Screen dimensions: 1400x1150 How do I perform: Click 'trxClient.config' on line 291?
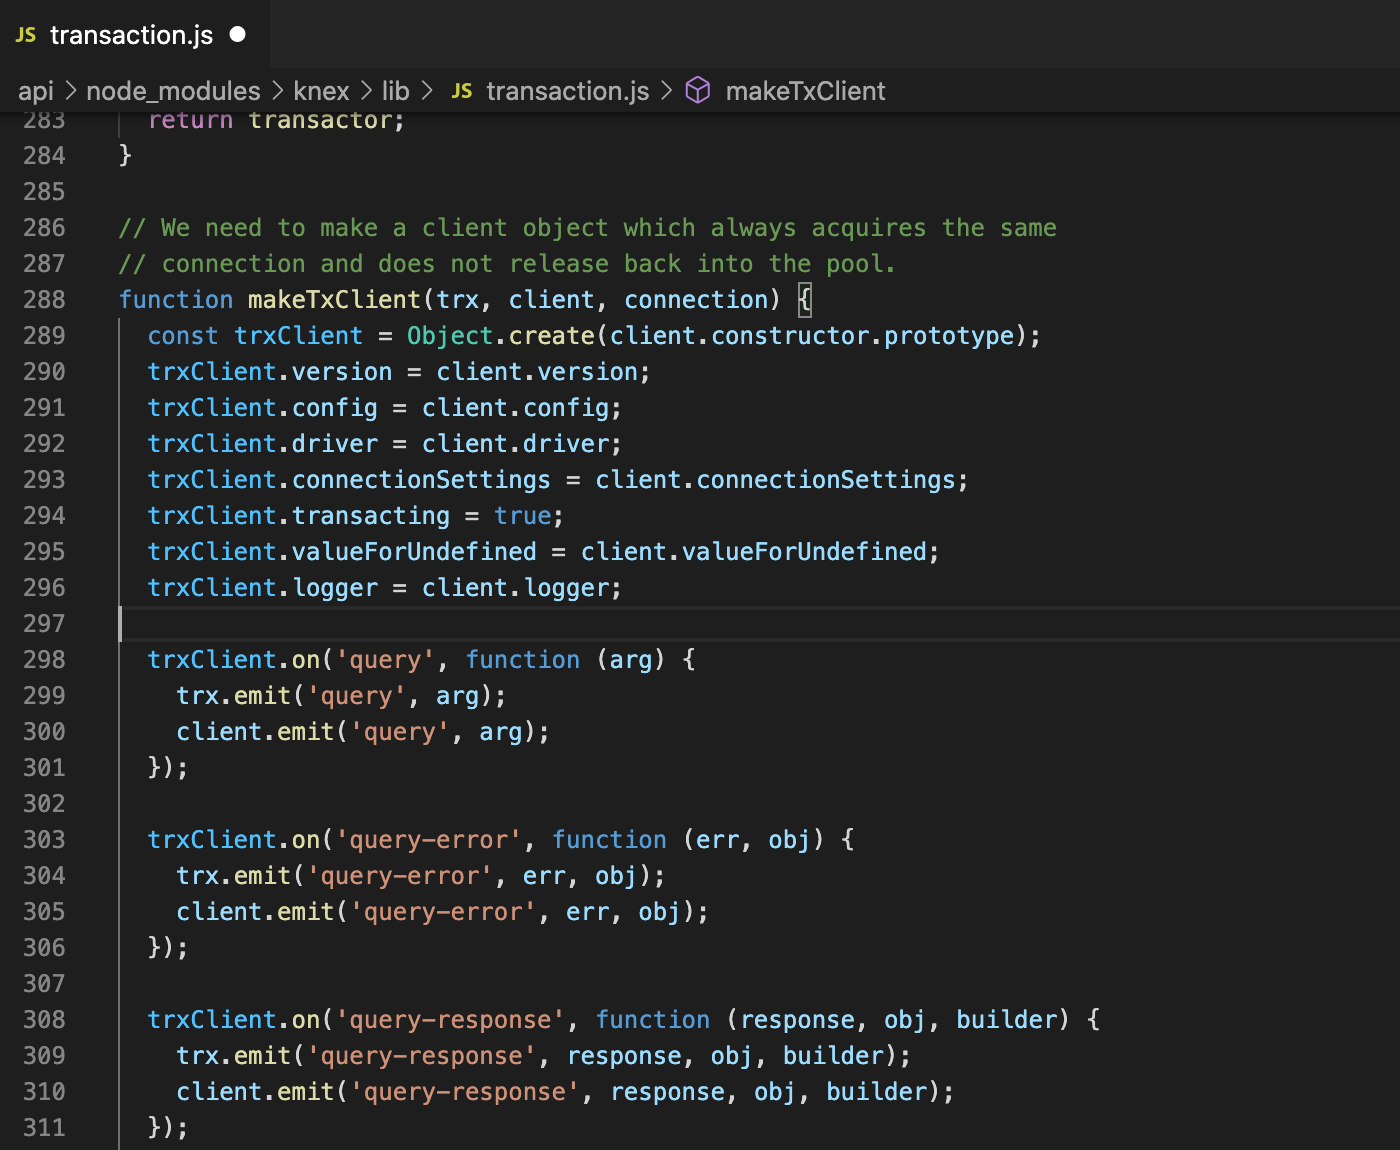point(263,408)
